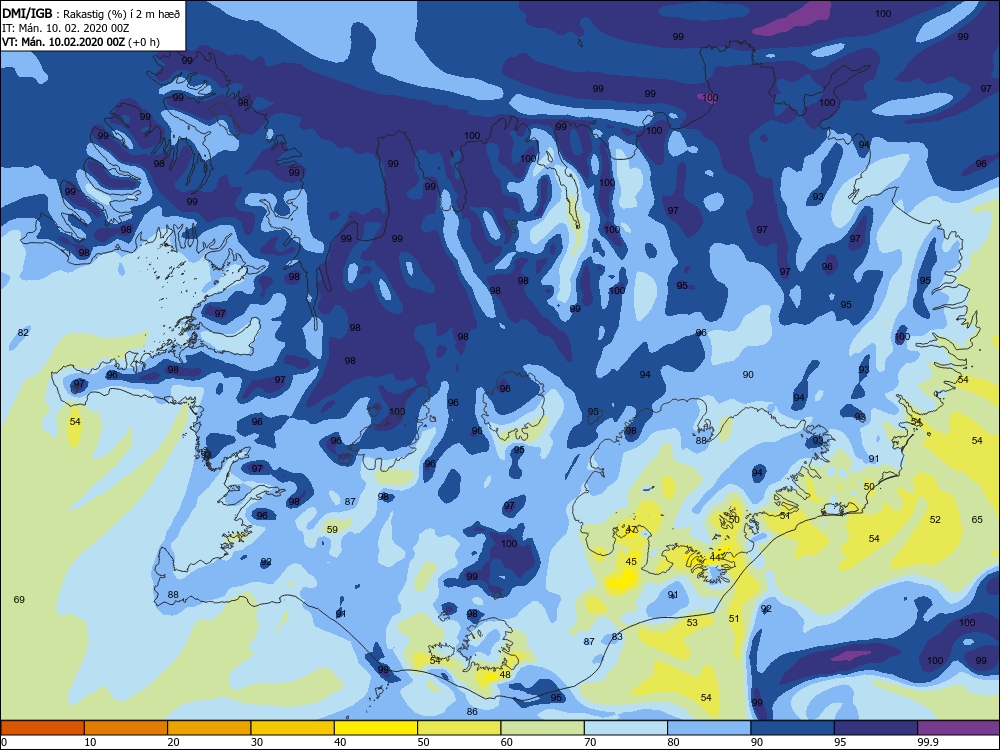Click the '59' humidity value on the map
Image resolution: width=1000 pixels, height=750 pixels.
(332, 529)
